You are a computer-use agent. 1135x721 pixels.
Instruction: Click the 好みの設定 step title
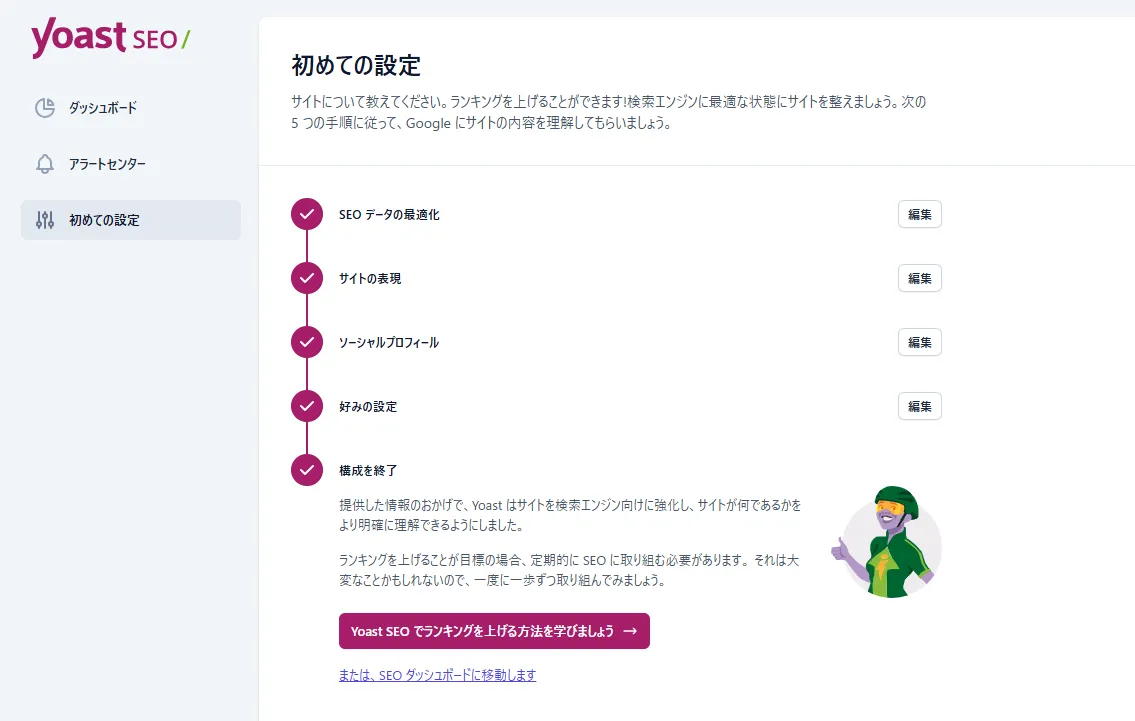click(x=368, y=406)
